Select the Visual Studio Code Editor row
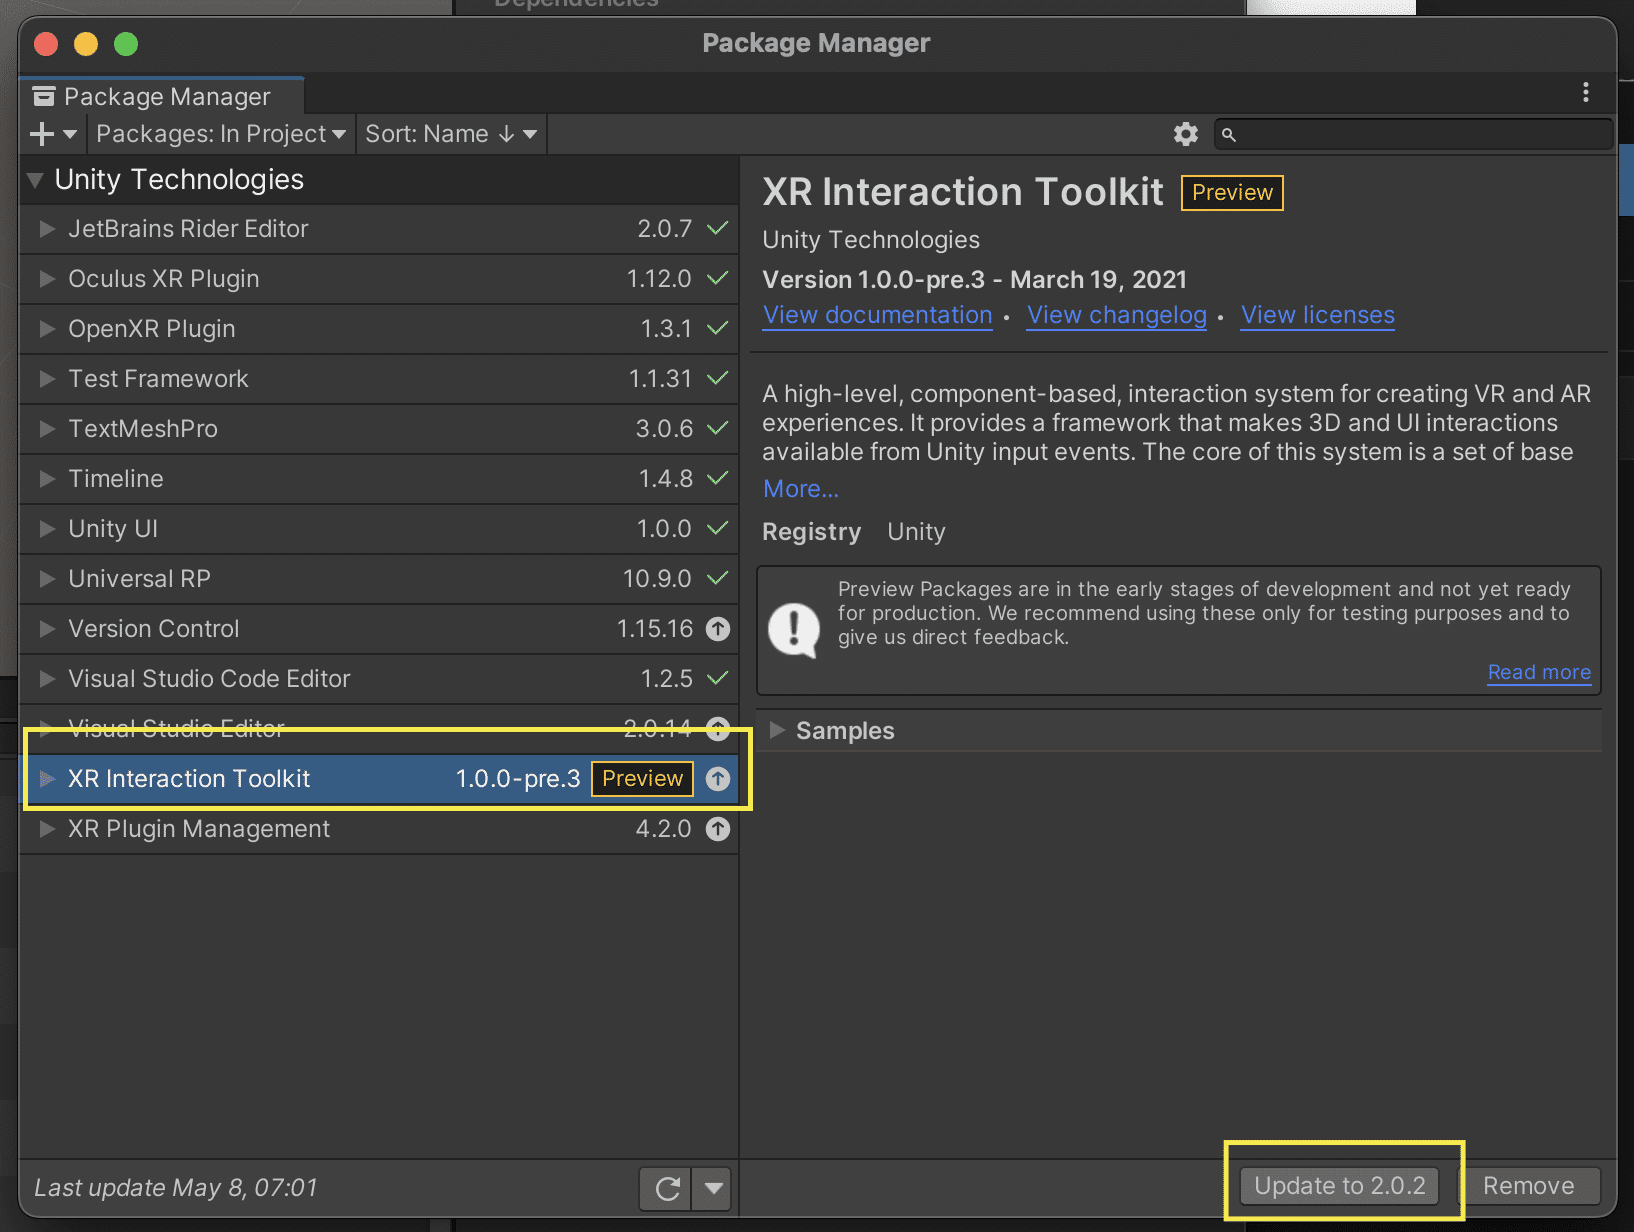This screenshot has height=1232, width=1634. tap(379, 679)
